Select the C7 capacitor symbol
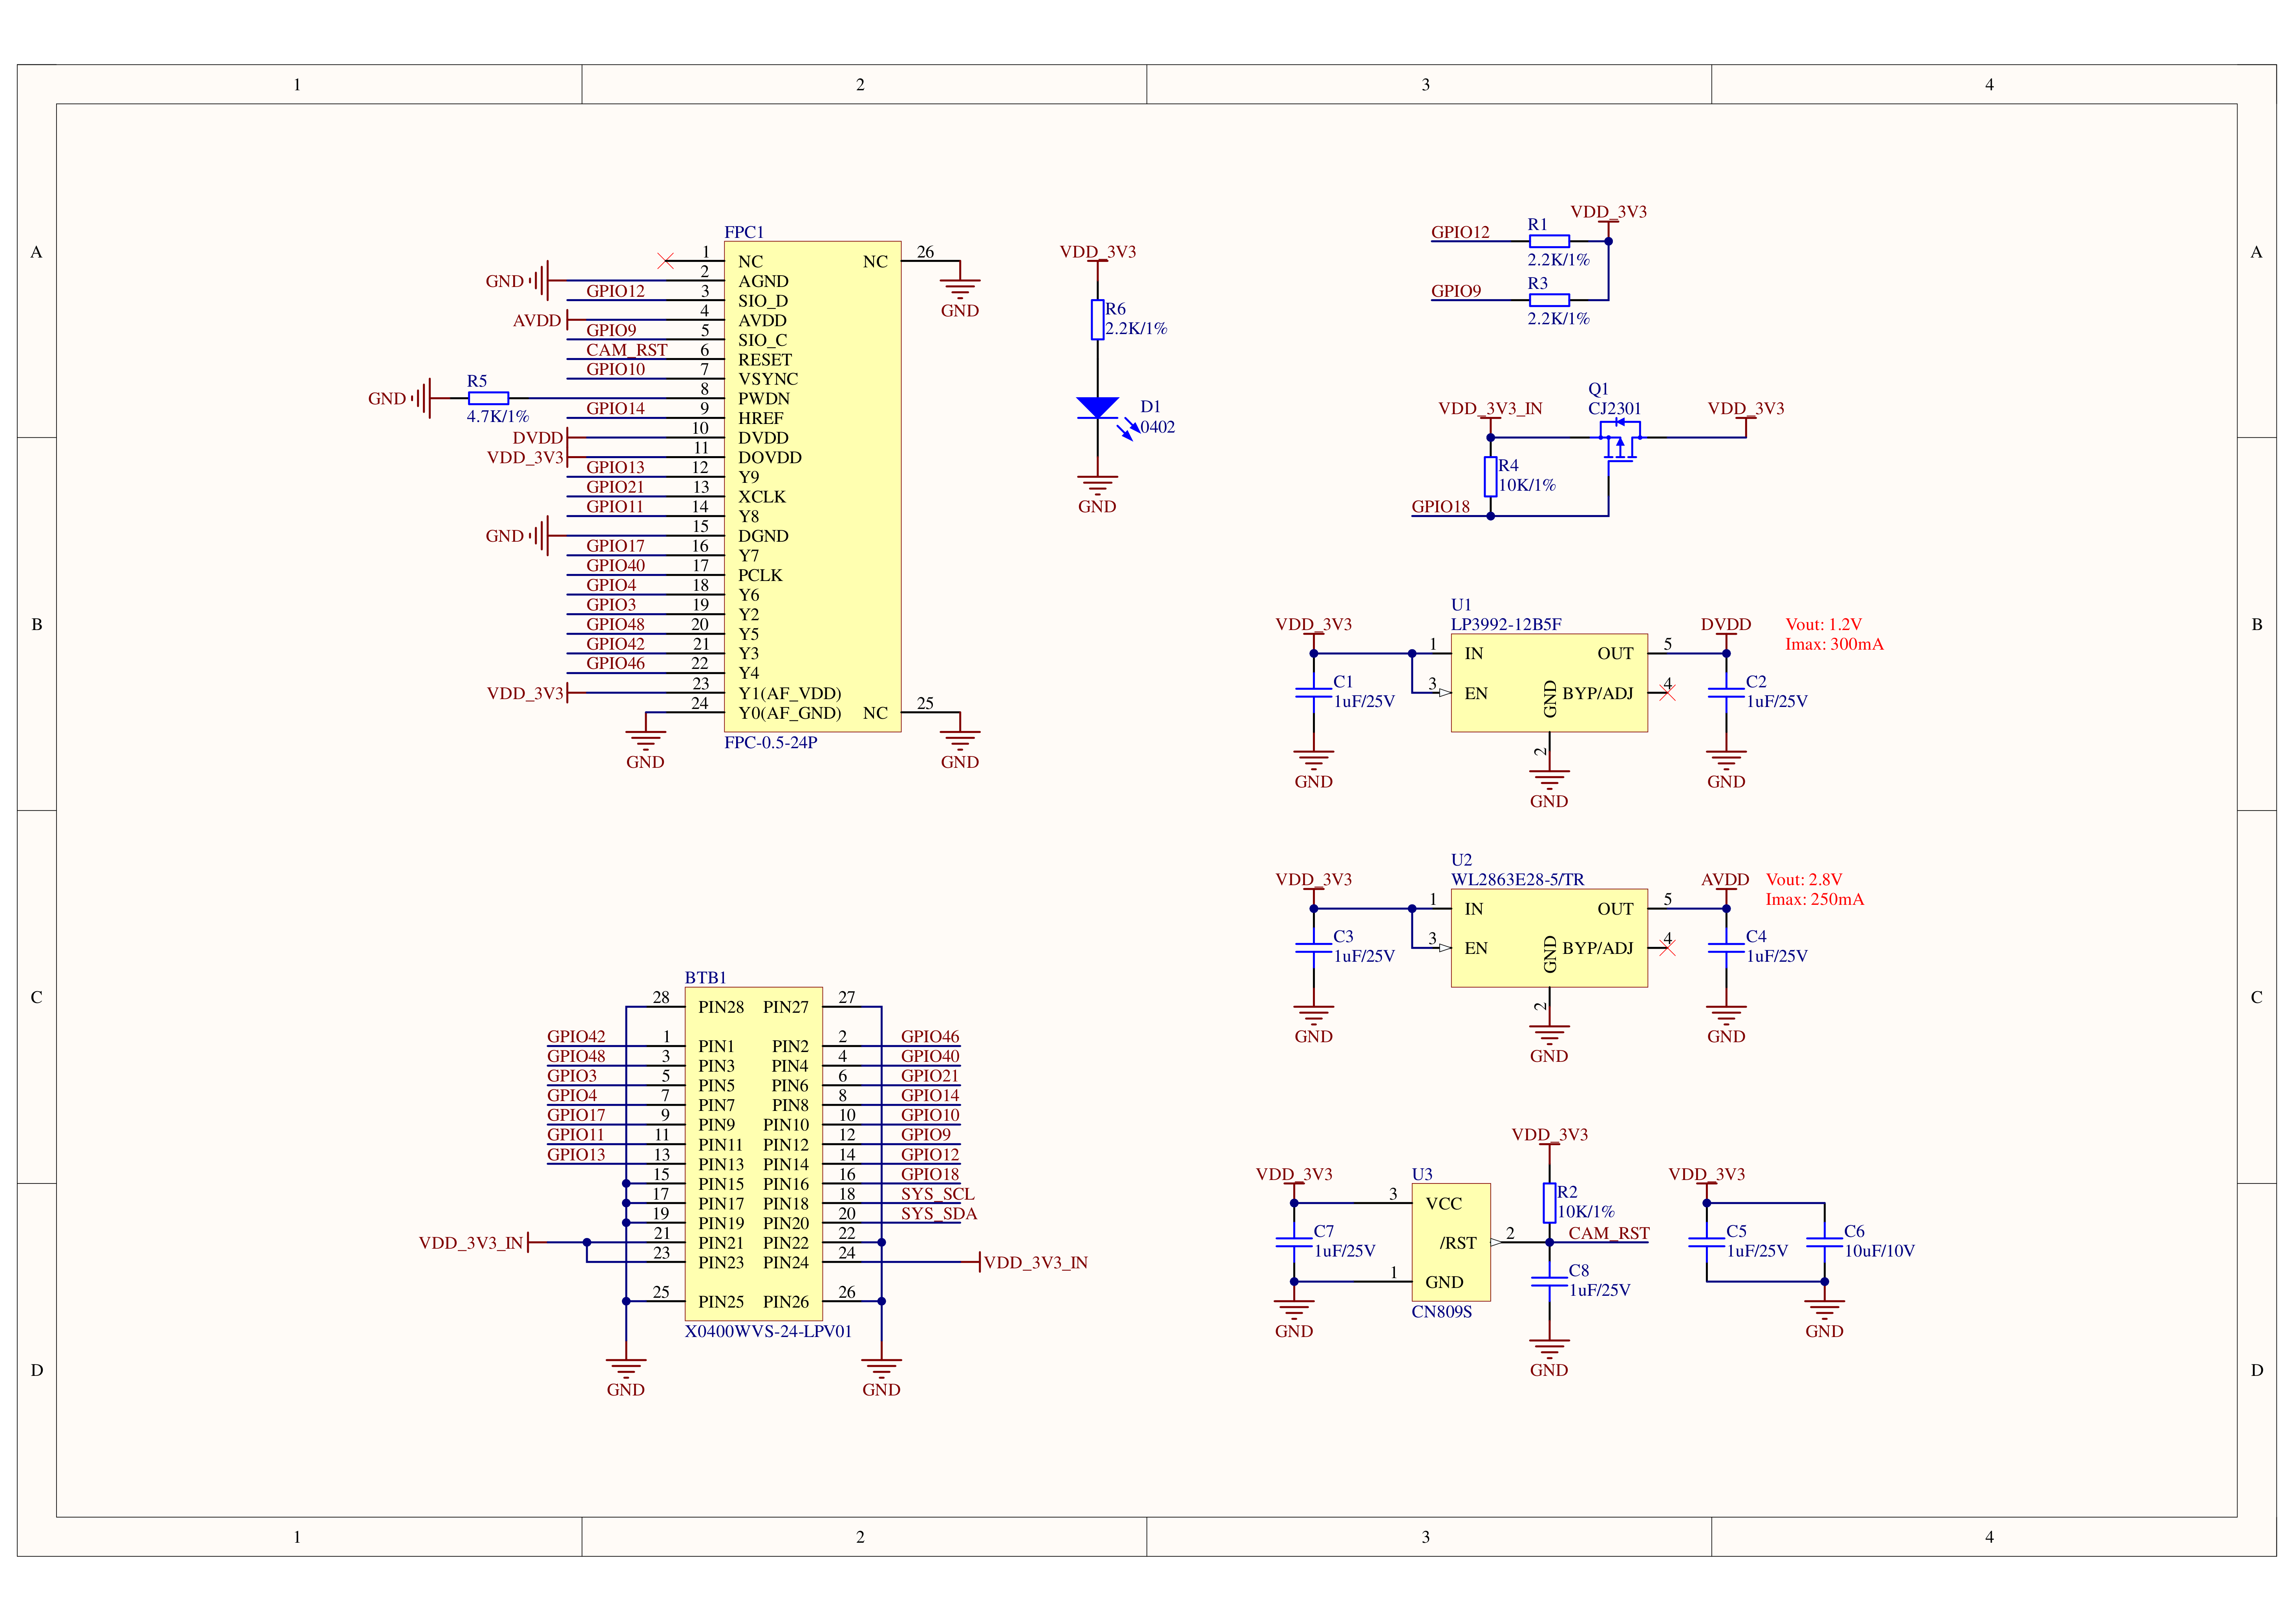Viewport: 2296px width, 1622px height. click(x=1294, y=1242)
